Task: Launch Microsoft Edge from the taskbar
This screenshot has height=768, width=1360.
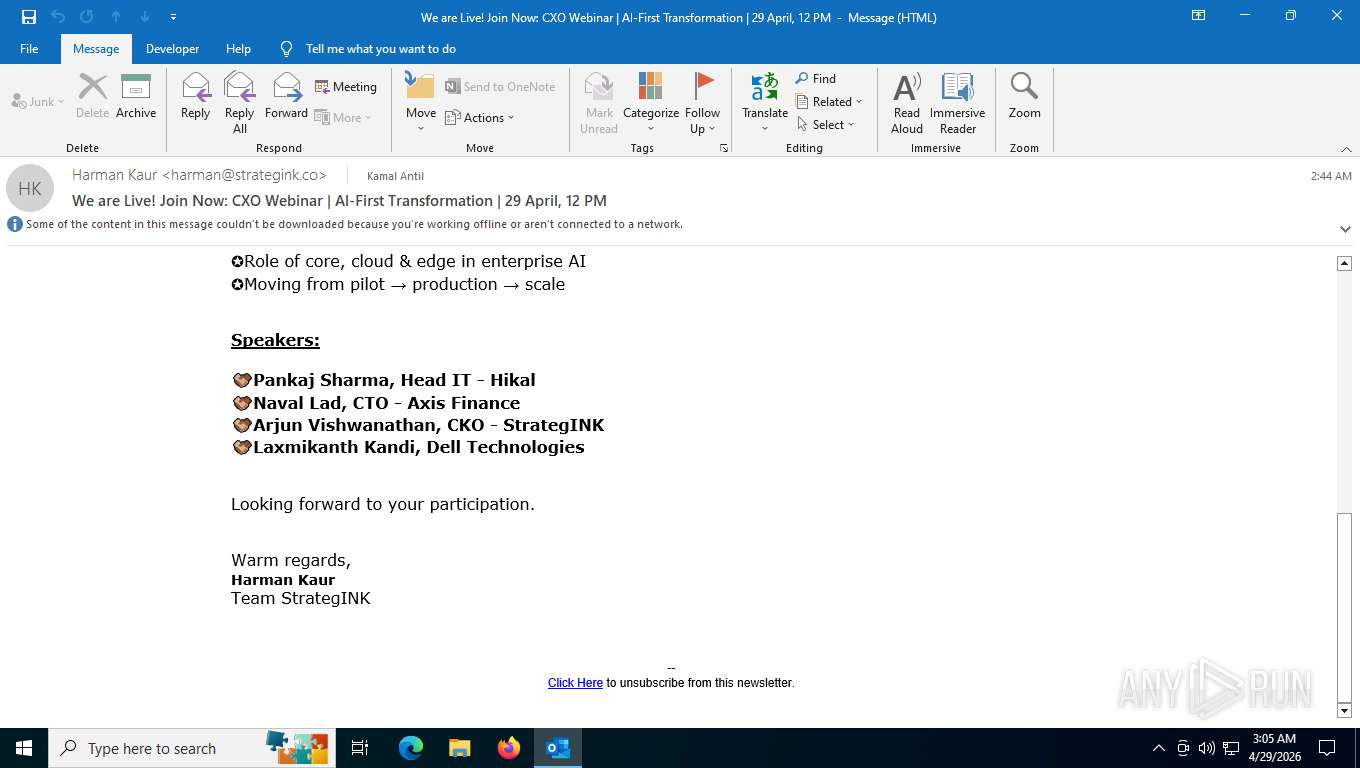Action: point(411,748)
